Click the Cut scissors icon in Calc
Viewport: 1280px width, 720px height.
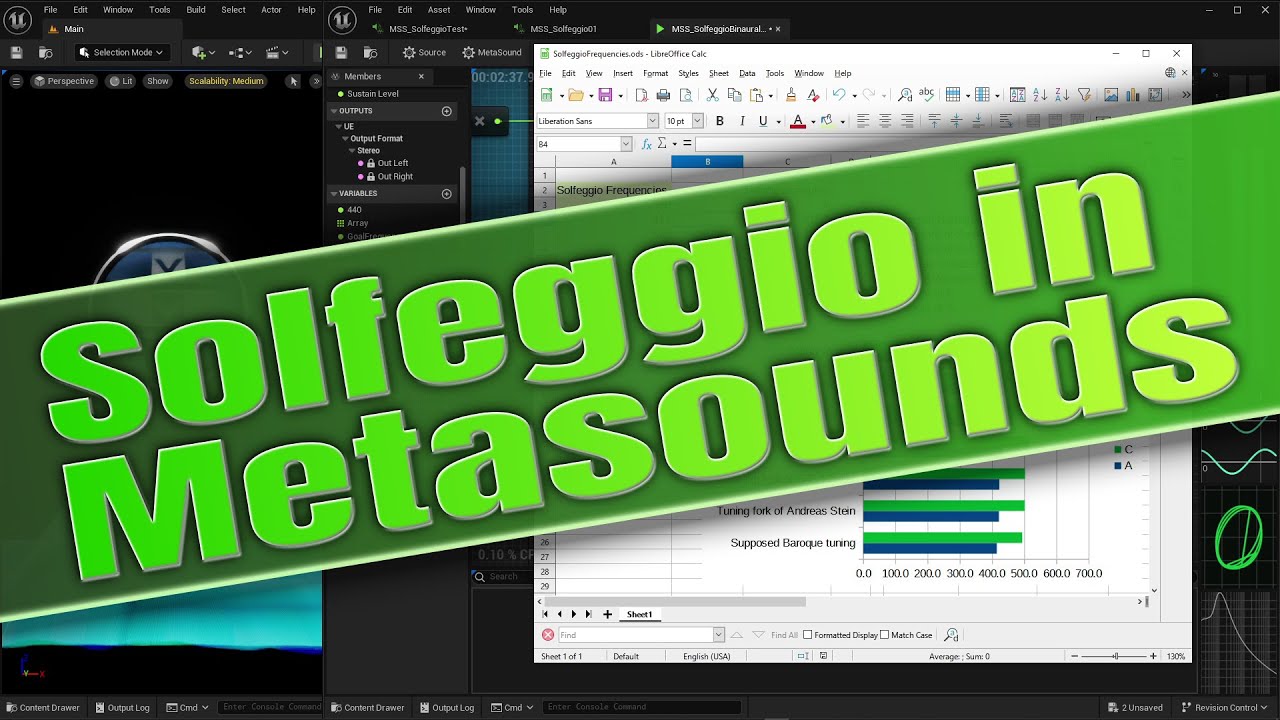[x=712, y=95]
